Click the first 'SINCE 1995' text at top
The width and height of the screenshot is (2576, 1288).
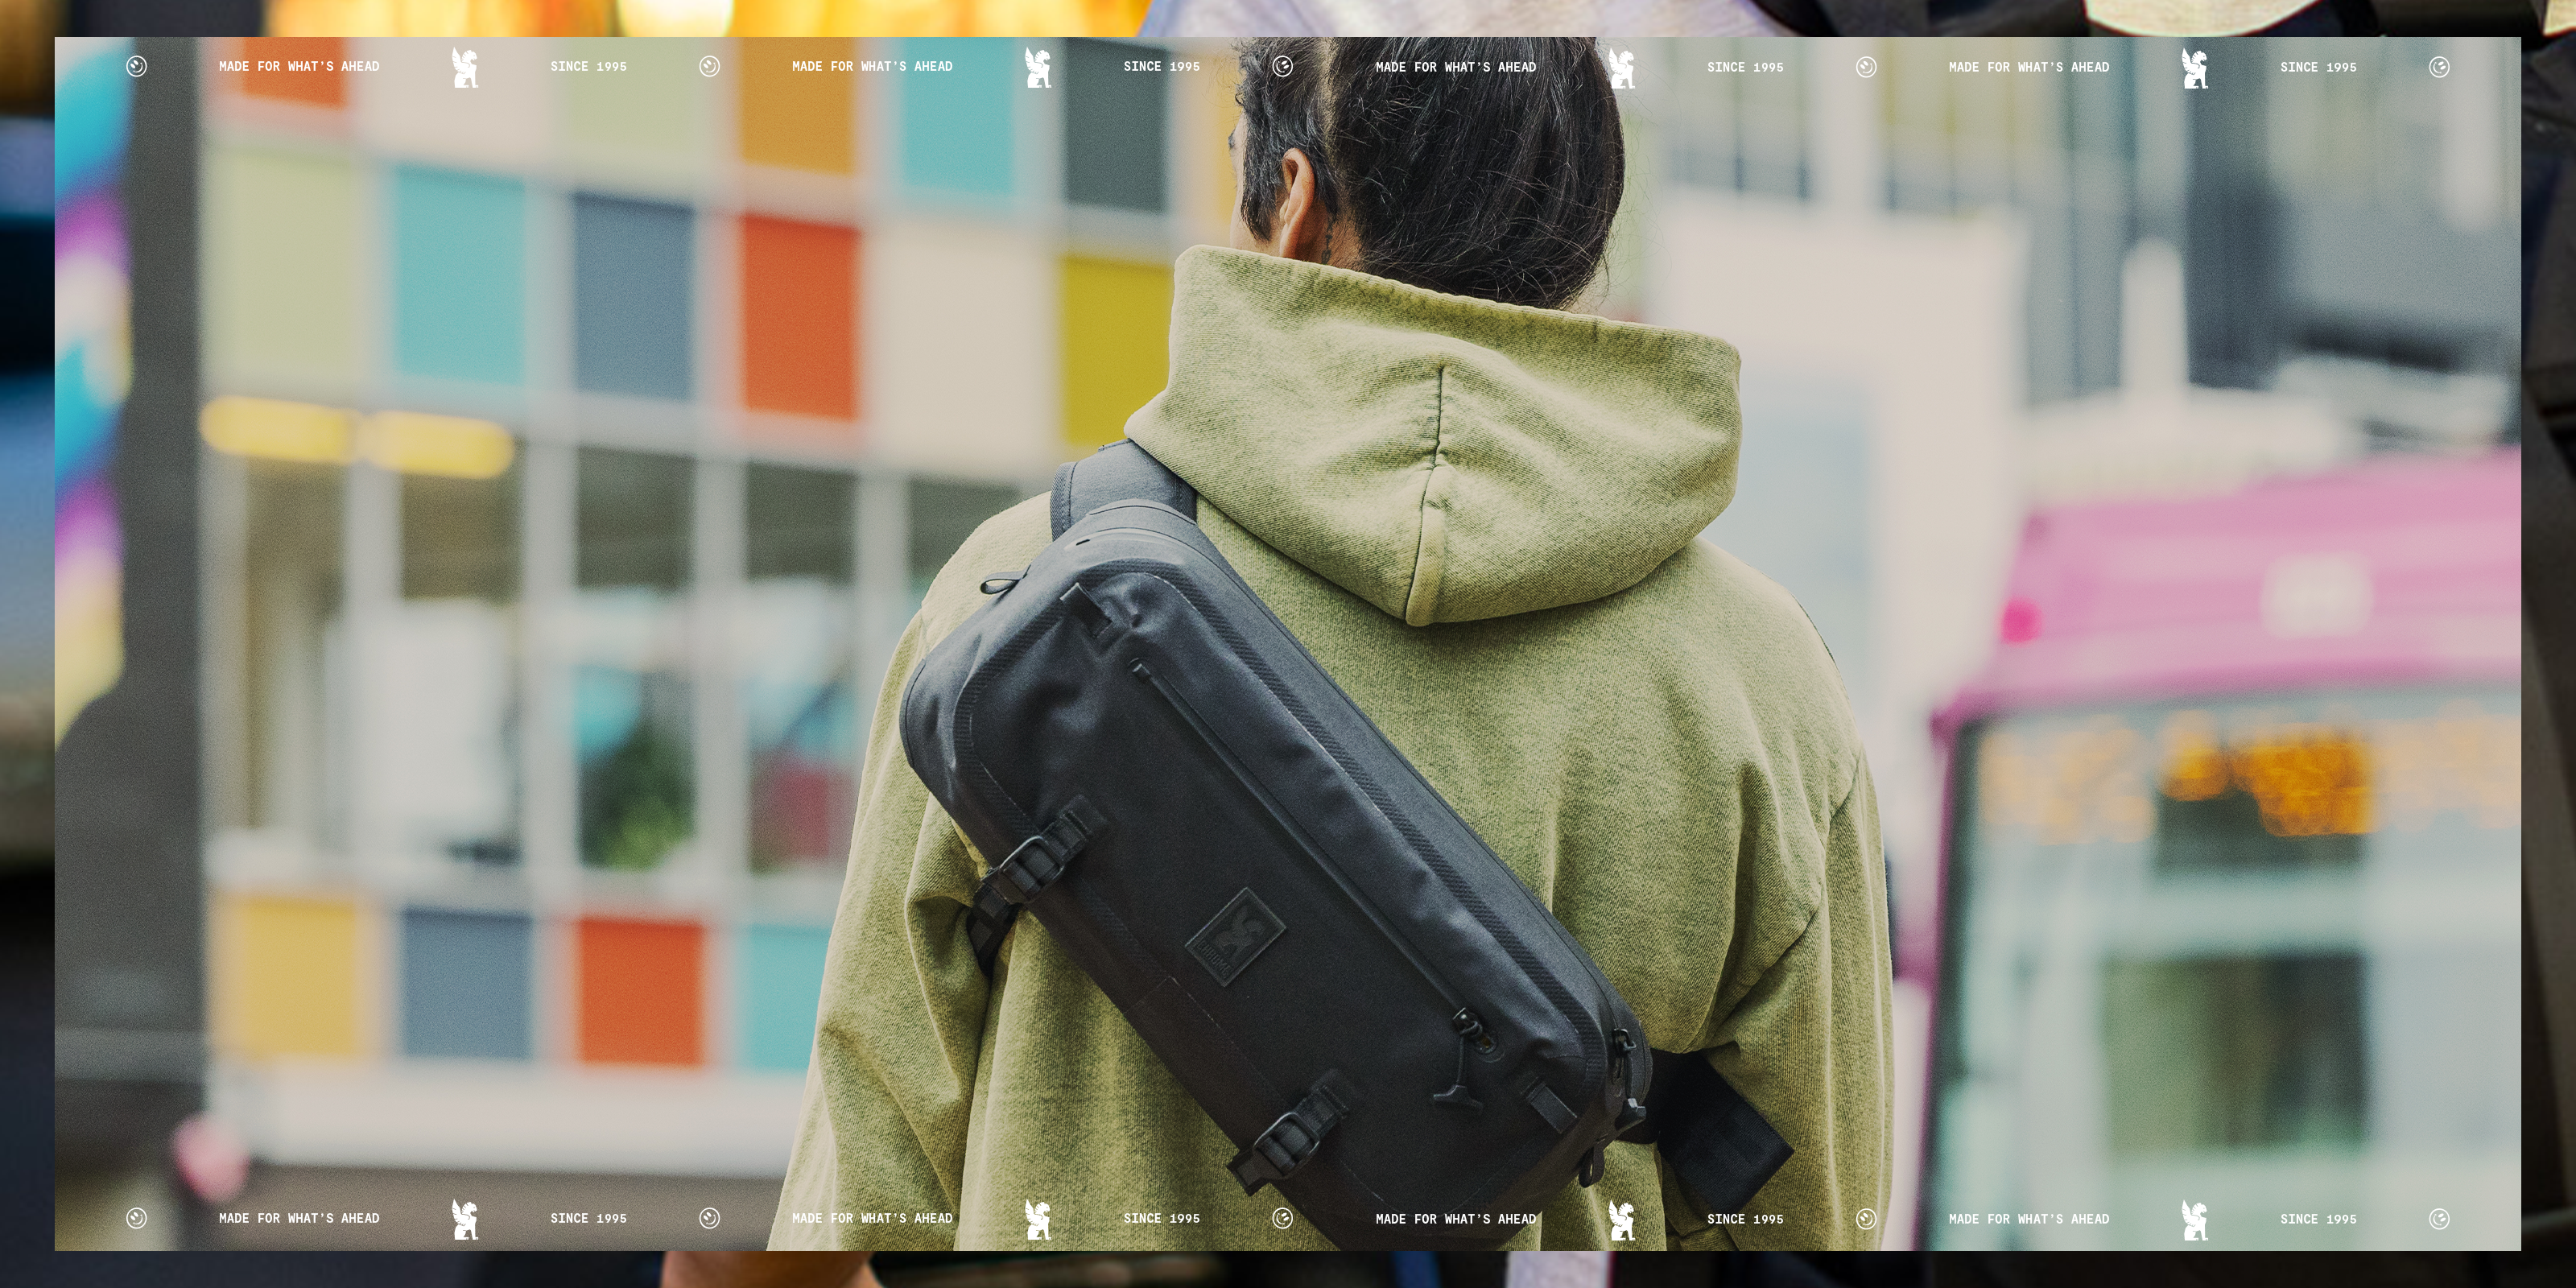click(x=588, y=67)
